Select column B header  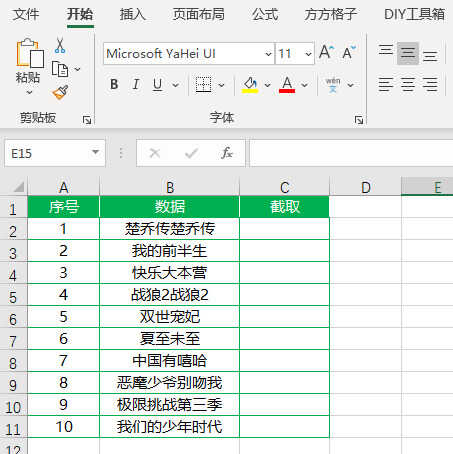[x=170, y=187]
